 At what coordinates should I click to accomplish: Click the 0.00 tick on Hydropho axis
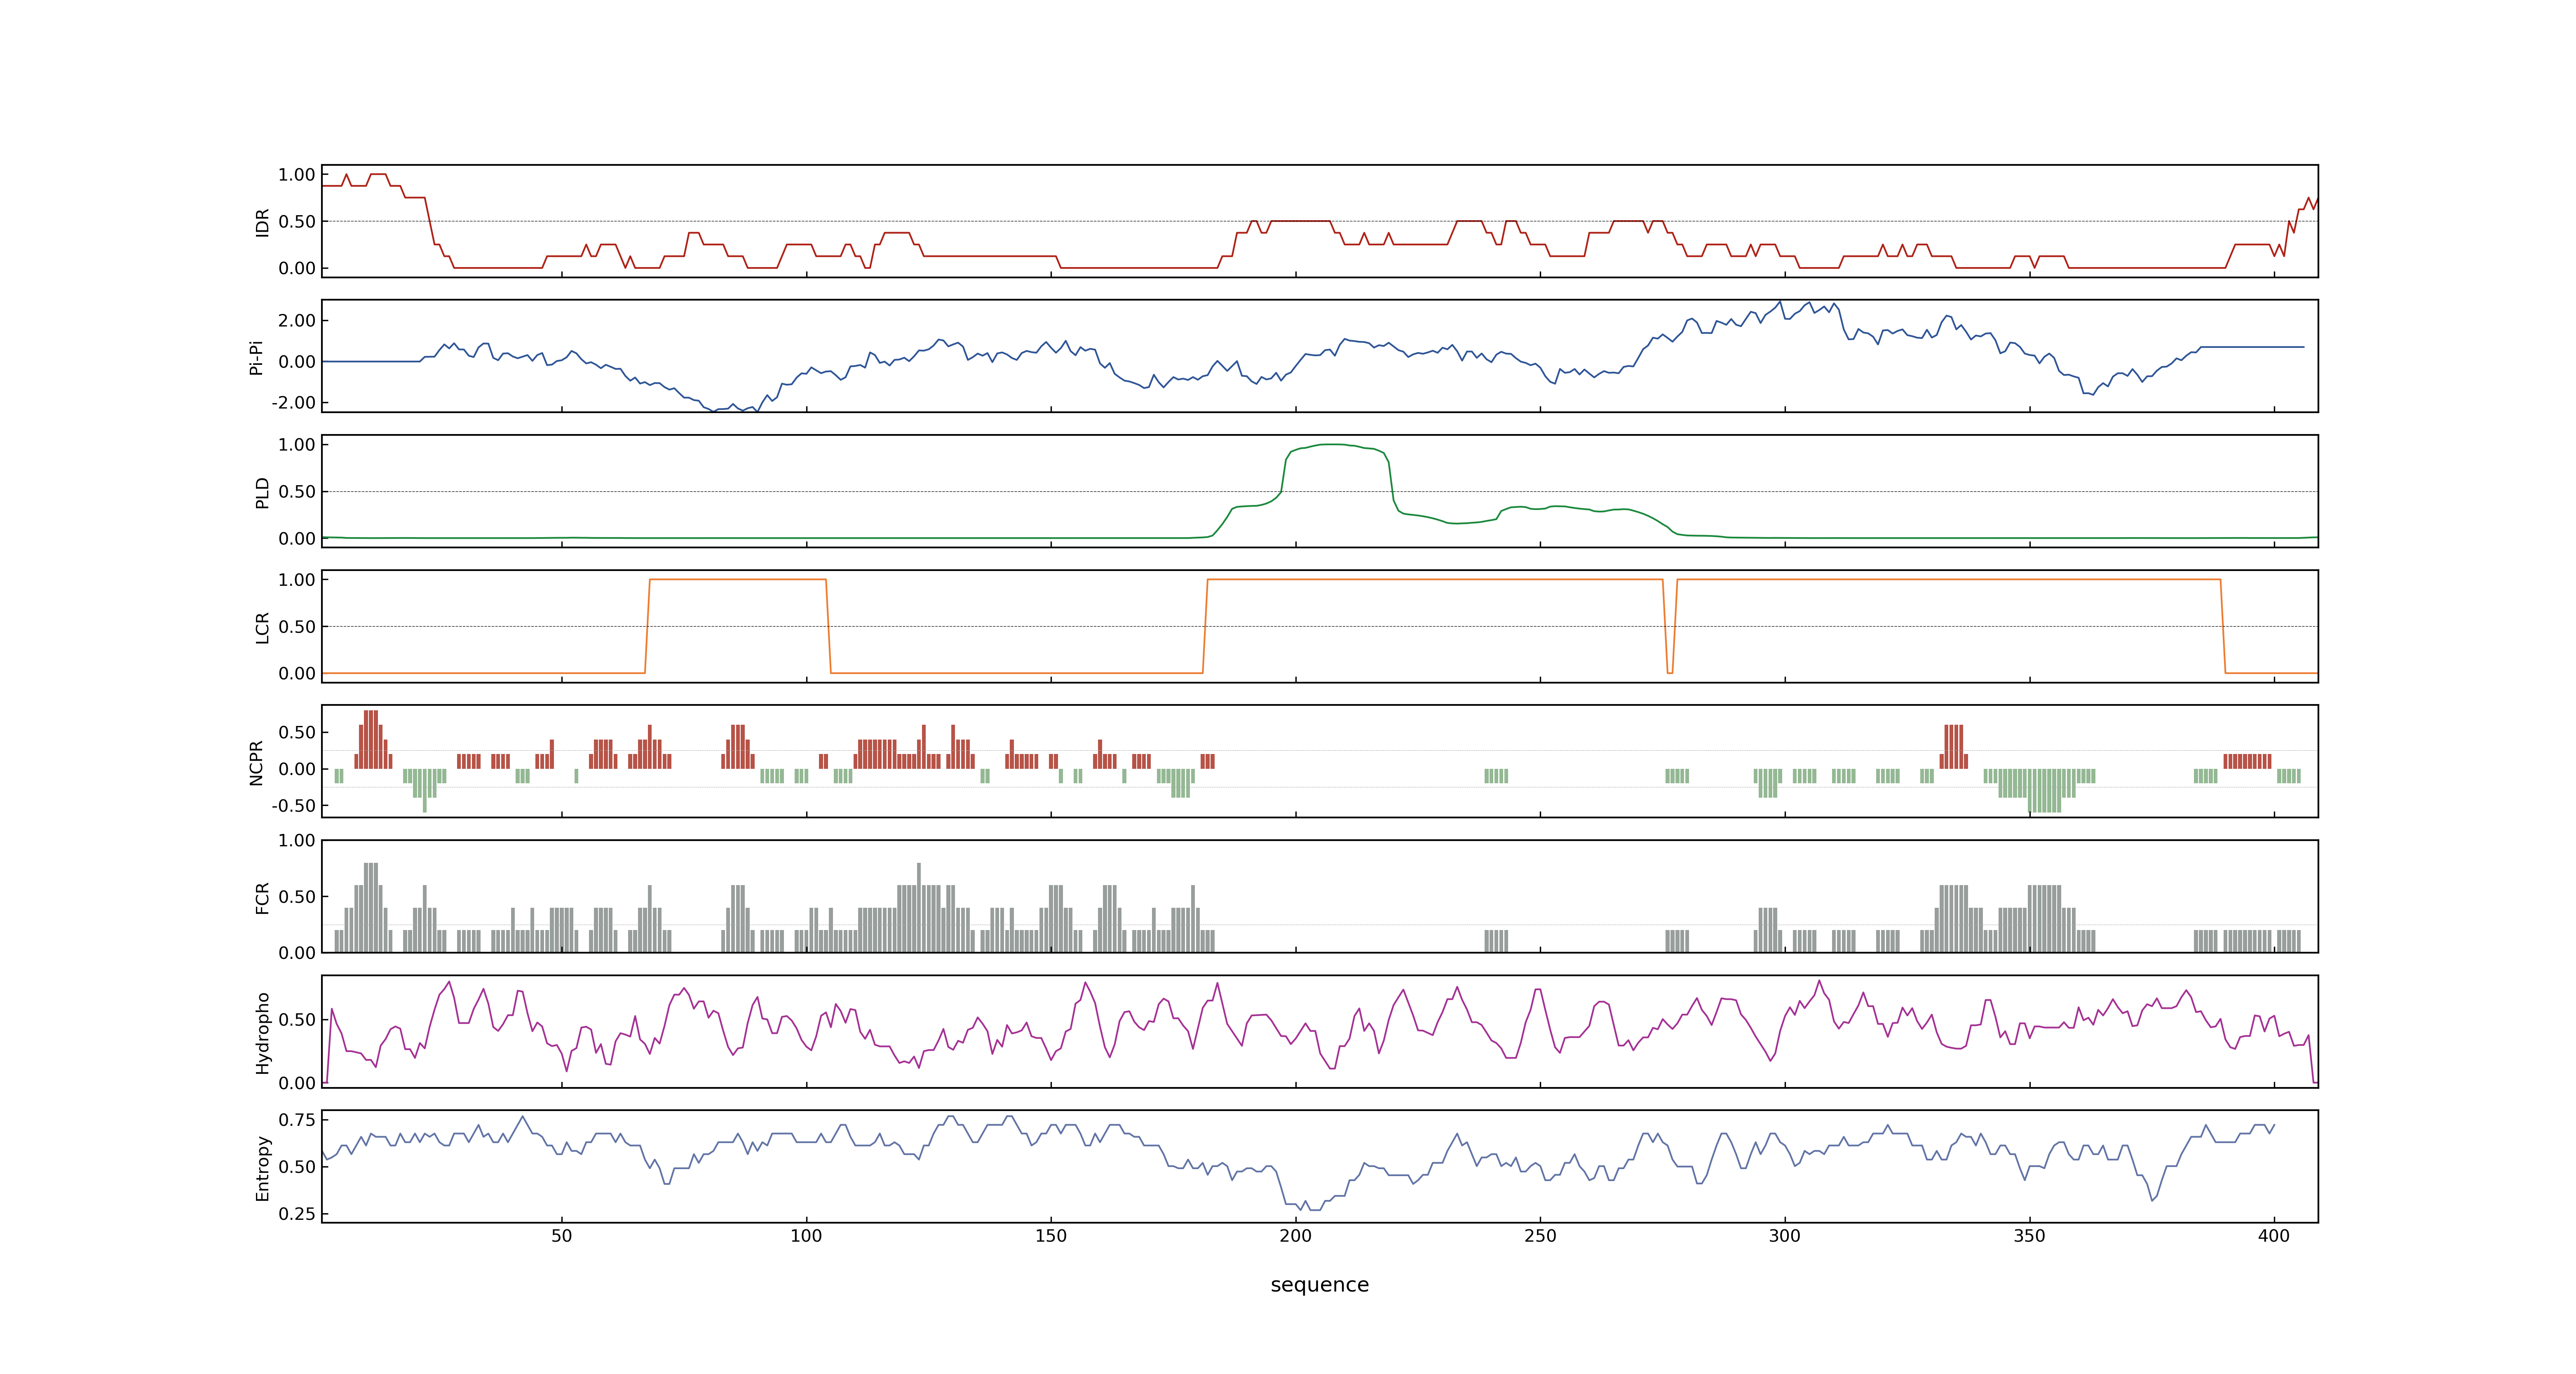297,1083
